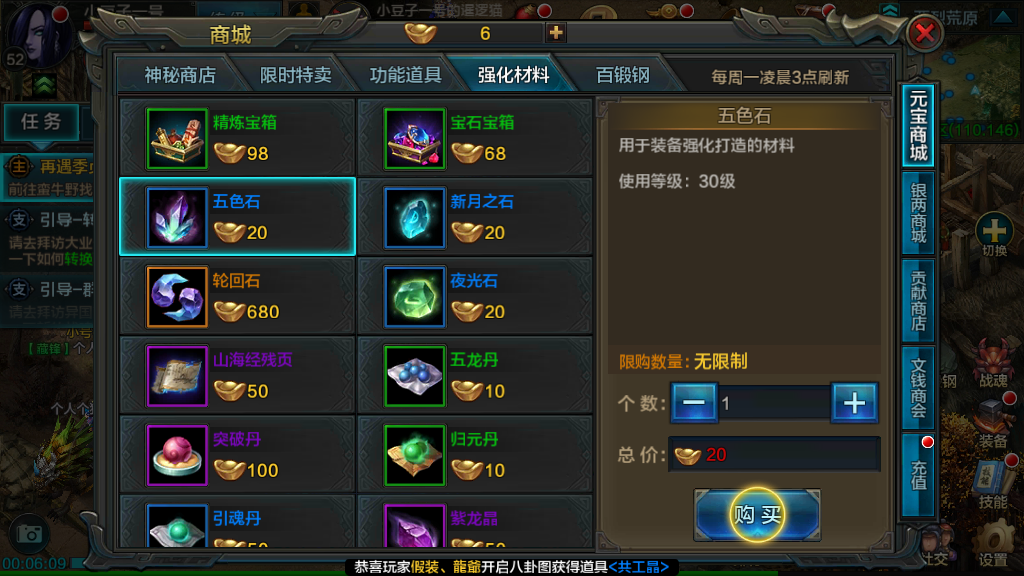Pick the 轮回石 item icon
The image size is (1024, 576).
pos(177,297)
